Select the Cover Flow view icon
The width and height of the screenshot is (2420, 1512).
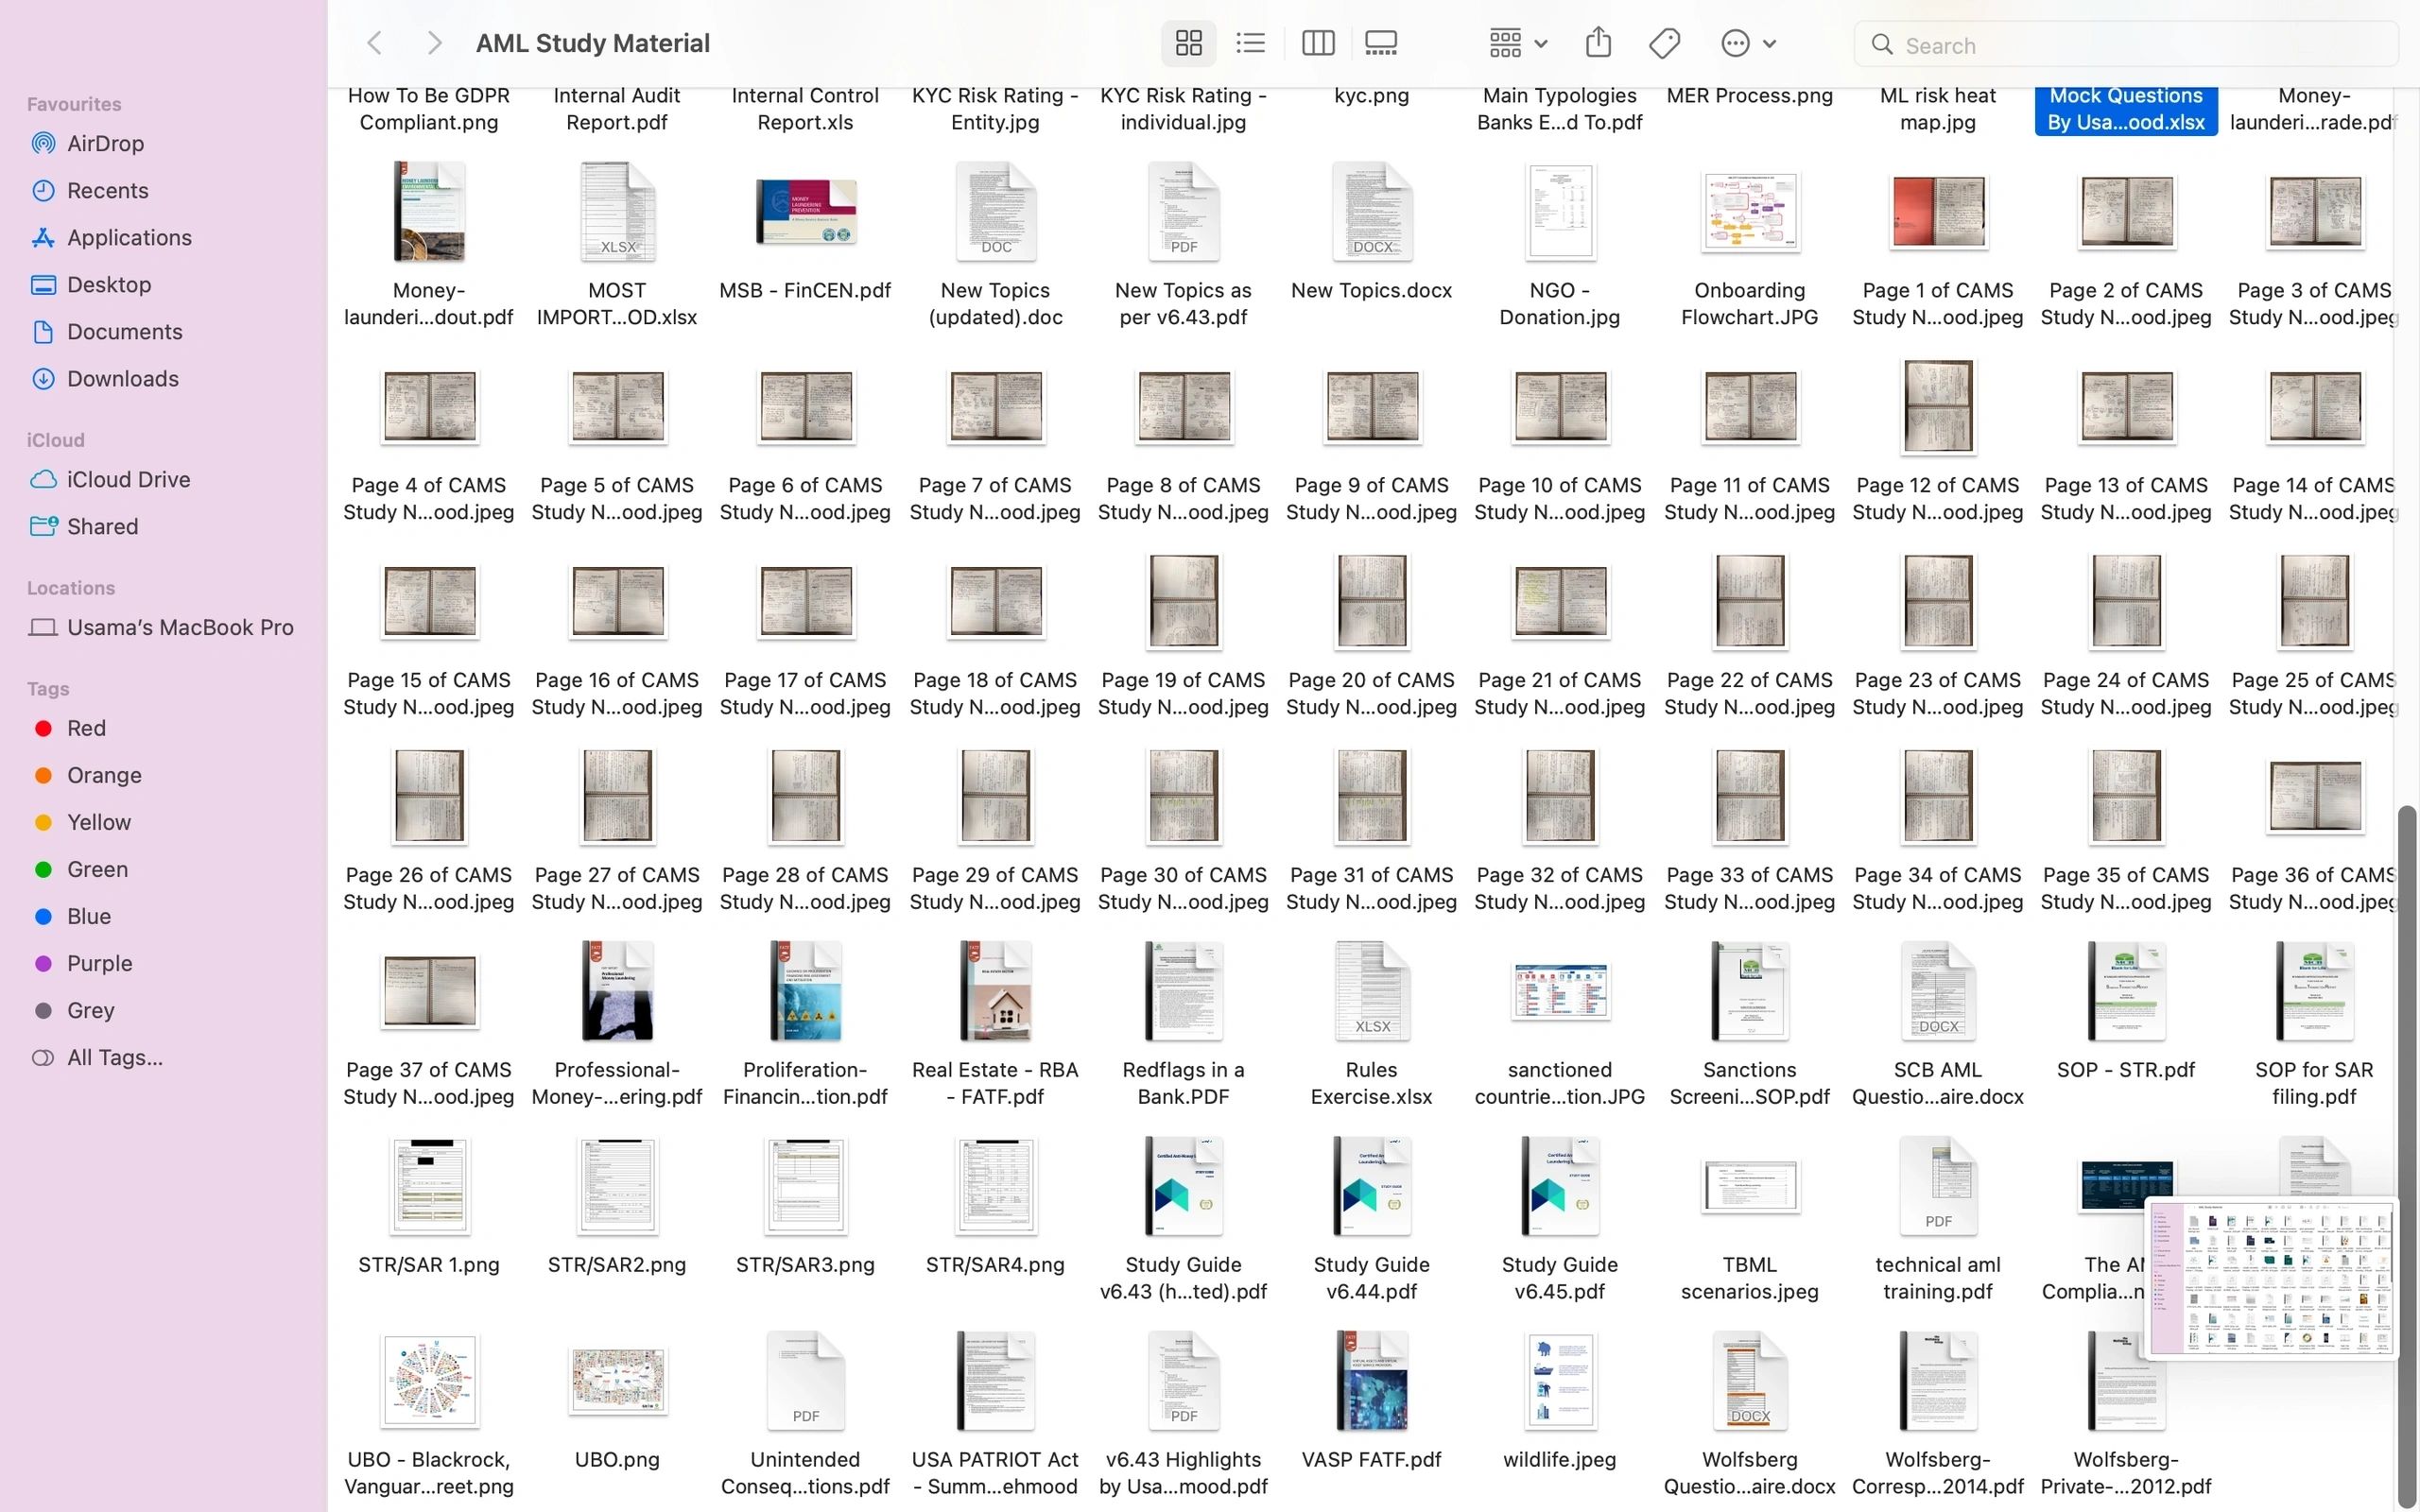pyautogui.click(x=1383, y=43)
